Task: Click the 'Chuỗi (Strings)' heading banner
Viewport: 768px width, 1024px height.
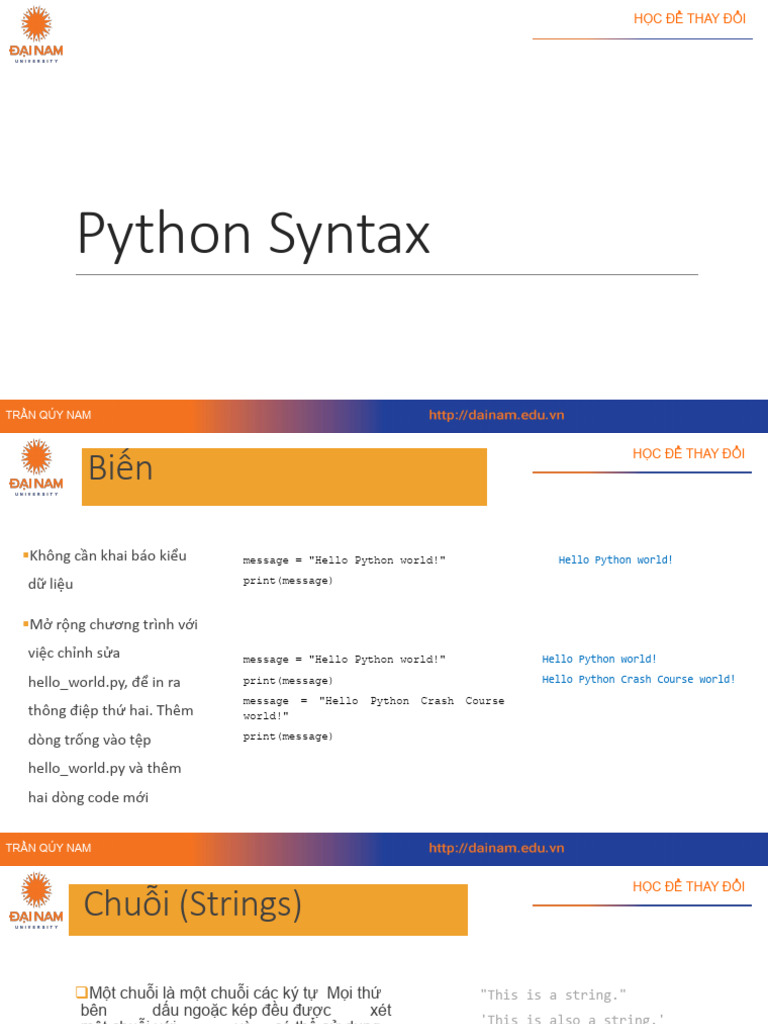Action: [x=268, y=909]
